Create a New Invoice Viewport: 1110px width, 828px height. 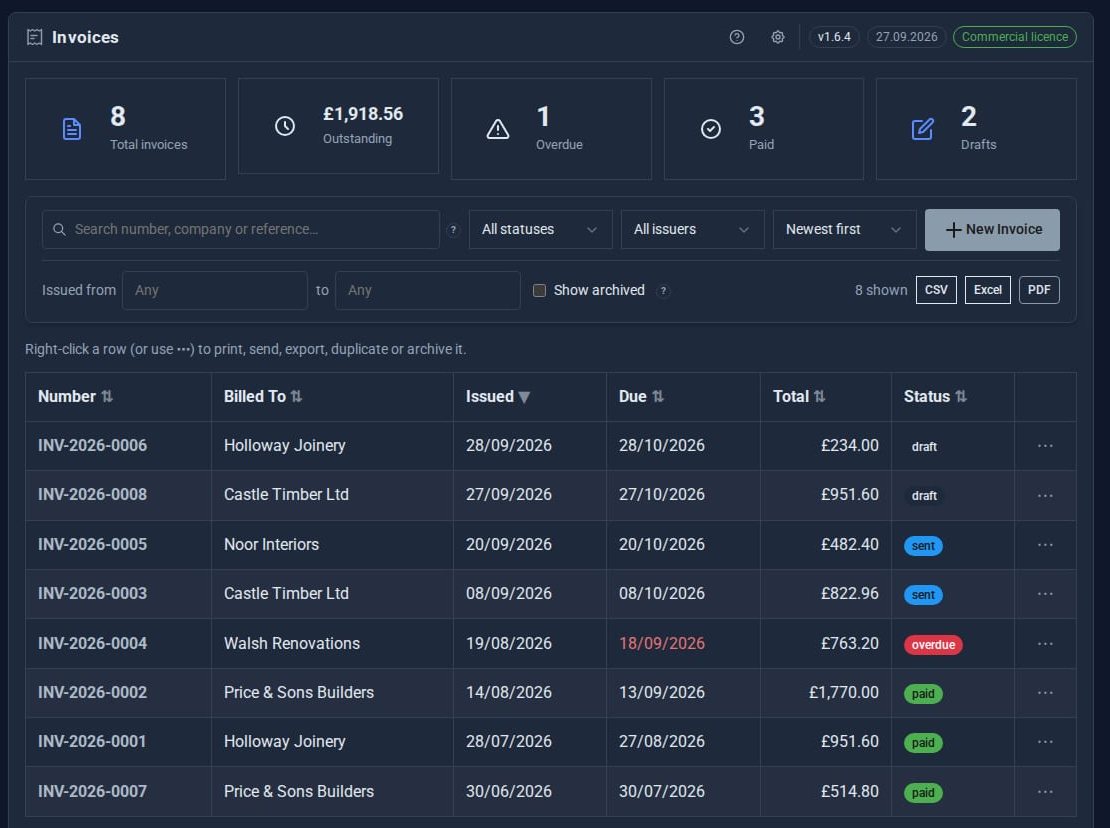(992, 229)
